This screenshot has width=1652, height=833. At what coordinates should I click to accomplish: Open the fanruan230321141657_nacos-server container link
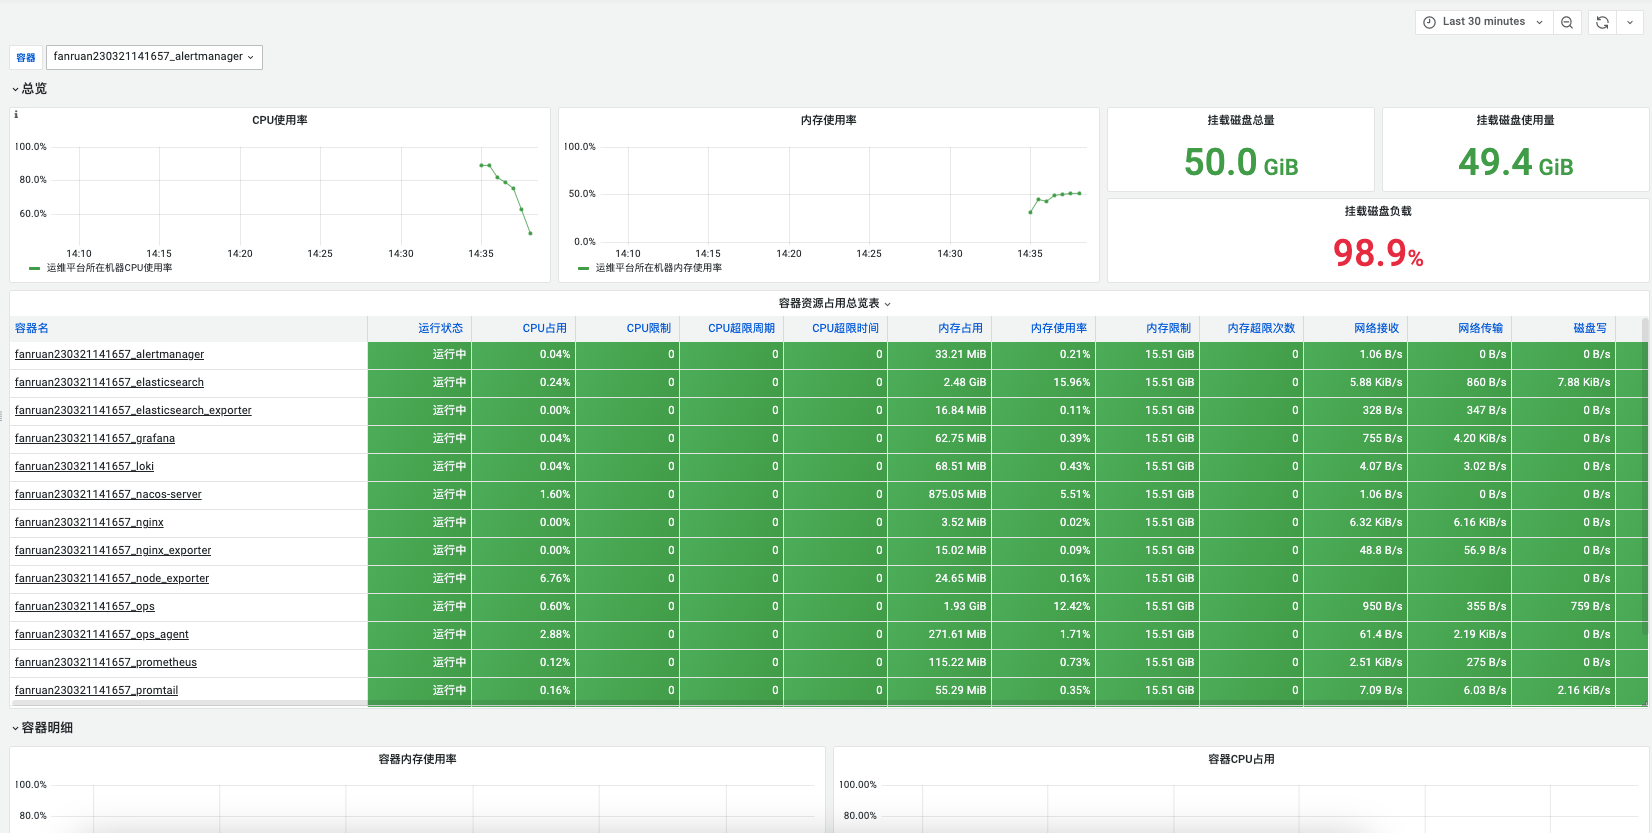pyautogui.click(x=108, y=494)
